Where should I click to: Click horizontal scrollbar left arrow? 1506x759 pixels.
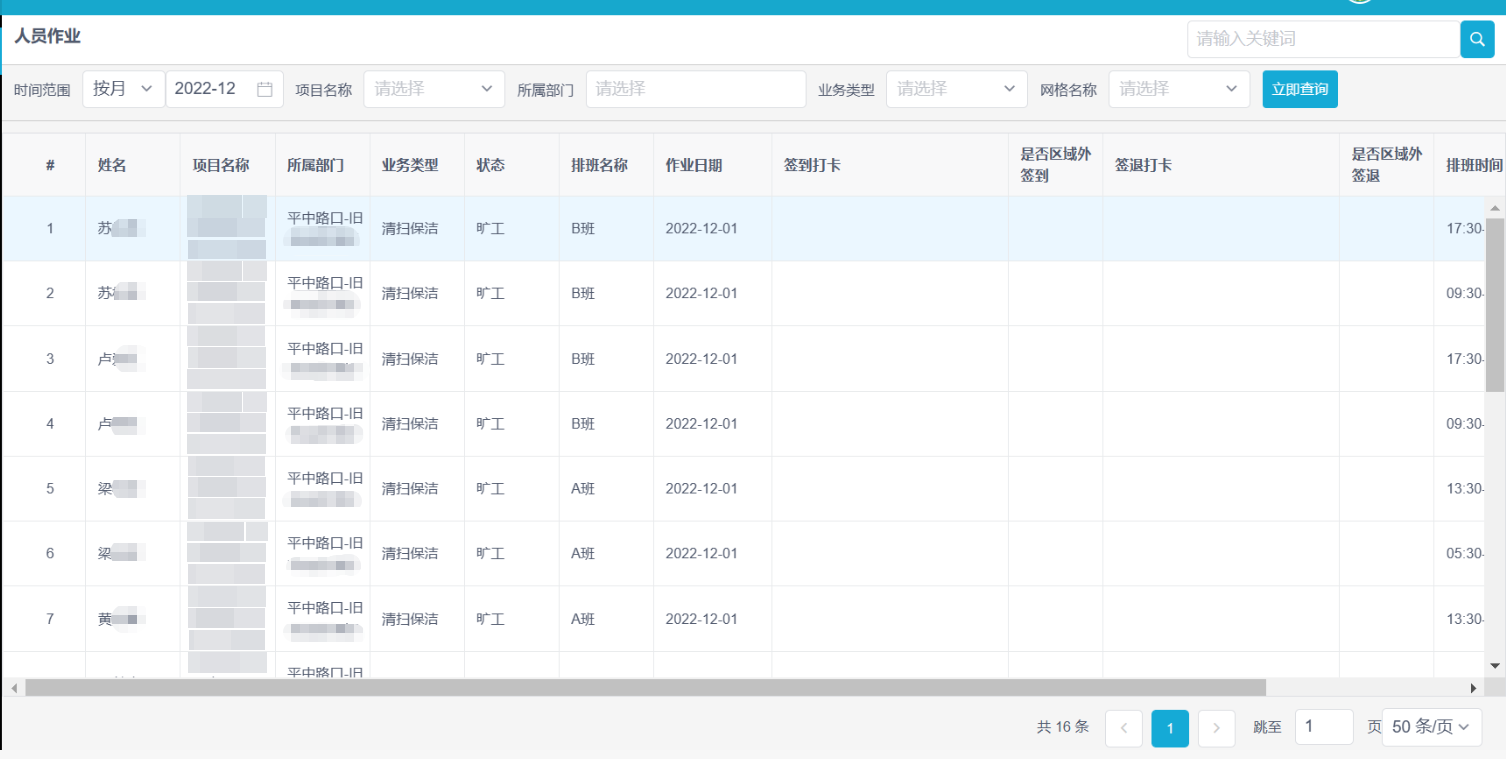[x=14, y=688]
